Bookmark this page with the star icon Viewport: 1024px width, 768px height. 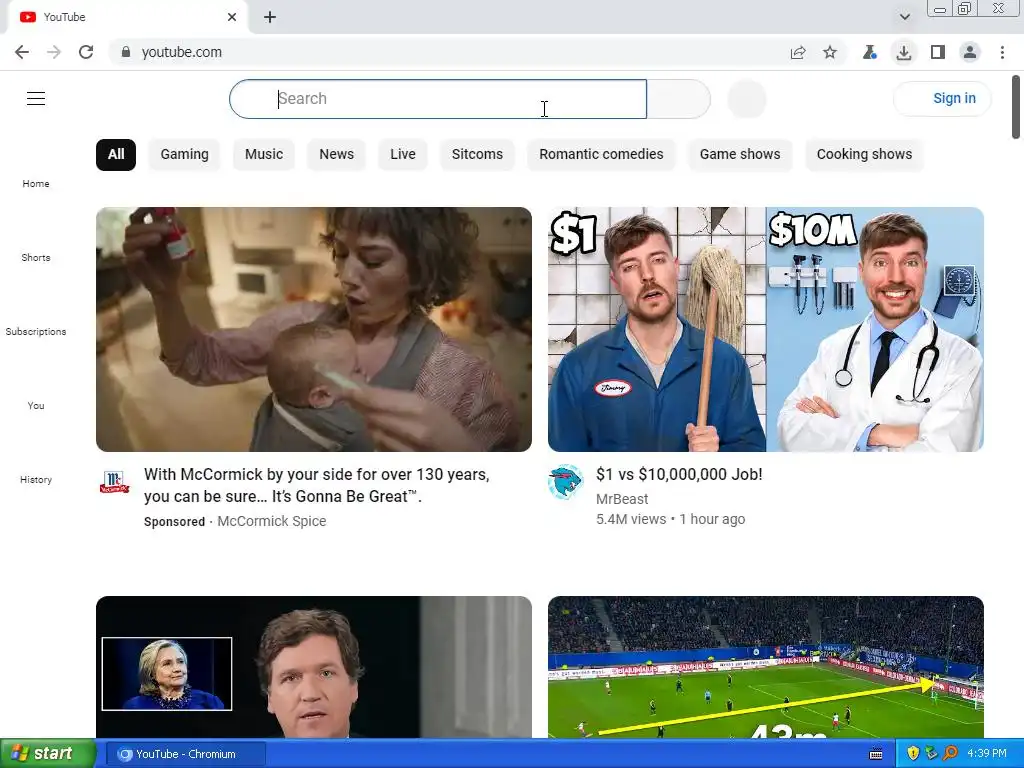[829, 52]
